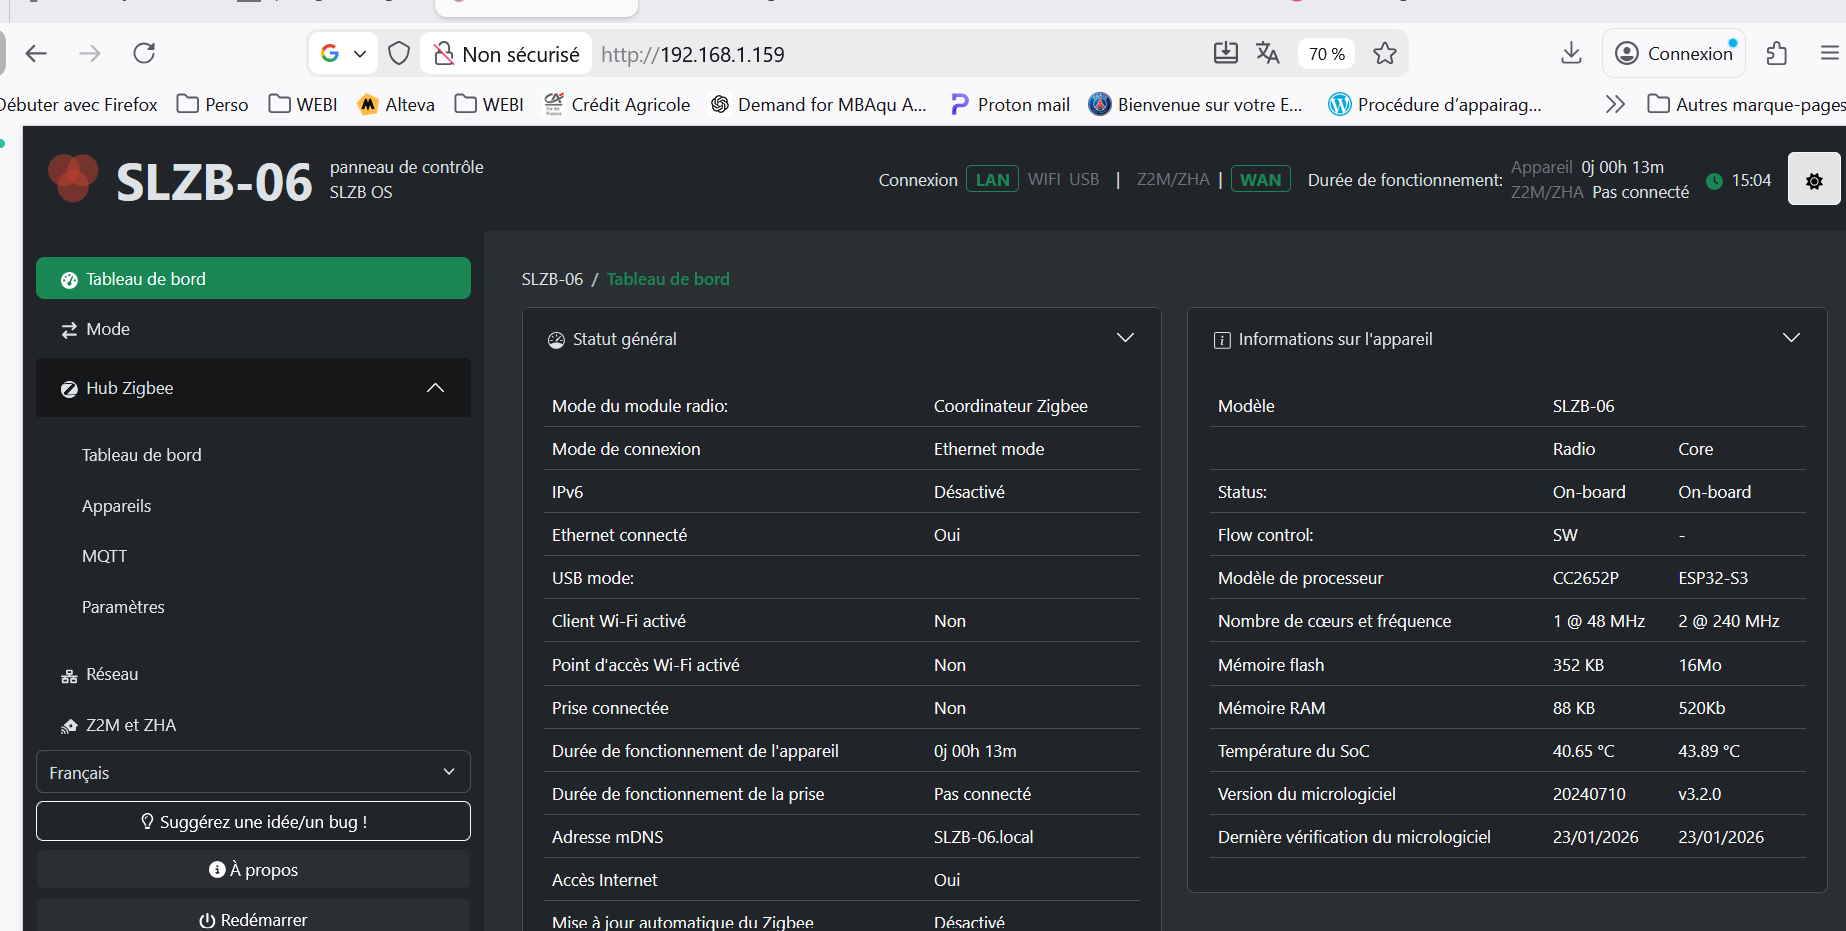Open the MQTT submenu item
This screenshot has height=931, width=1846.
point(104,556)
